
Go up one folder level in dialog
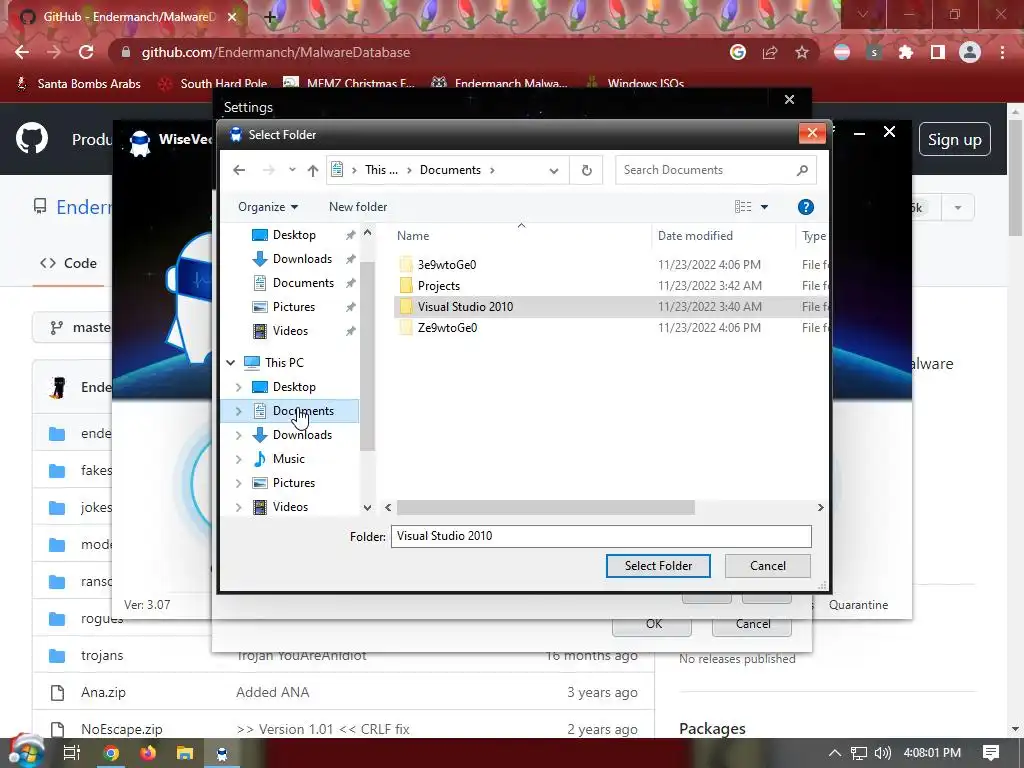313,170
